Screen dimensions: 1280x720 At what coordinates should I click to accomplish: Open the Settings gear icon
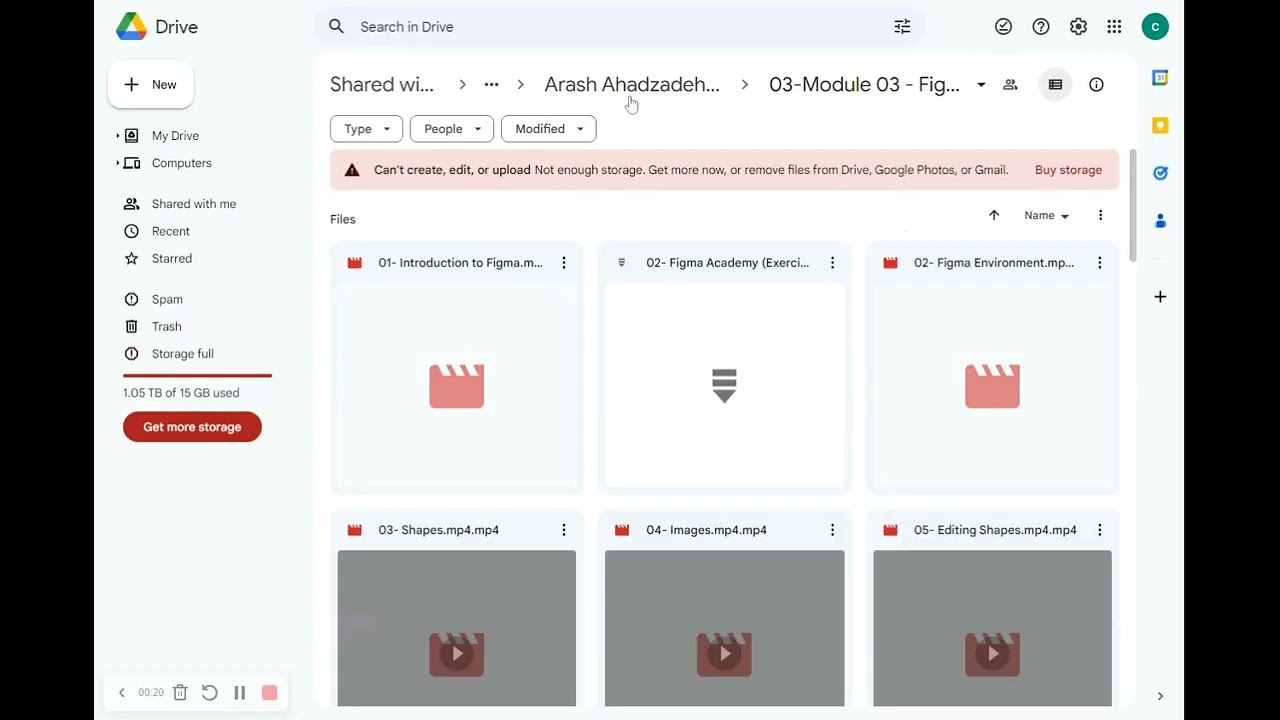(1078, 27)
